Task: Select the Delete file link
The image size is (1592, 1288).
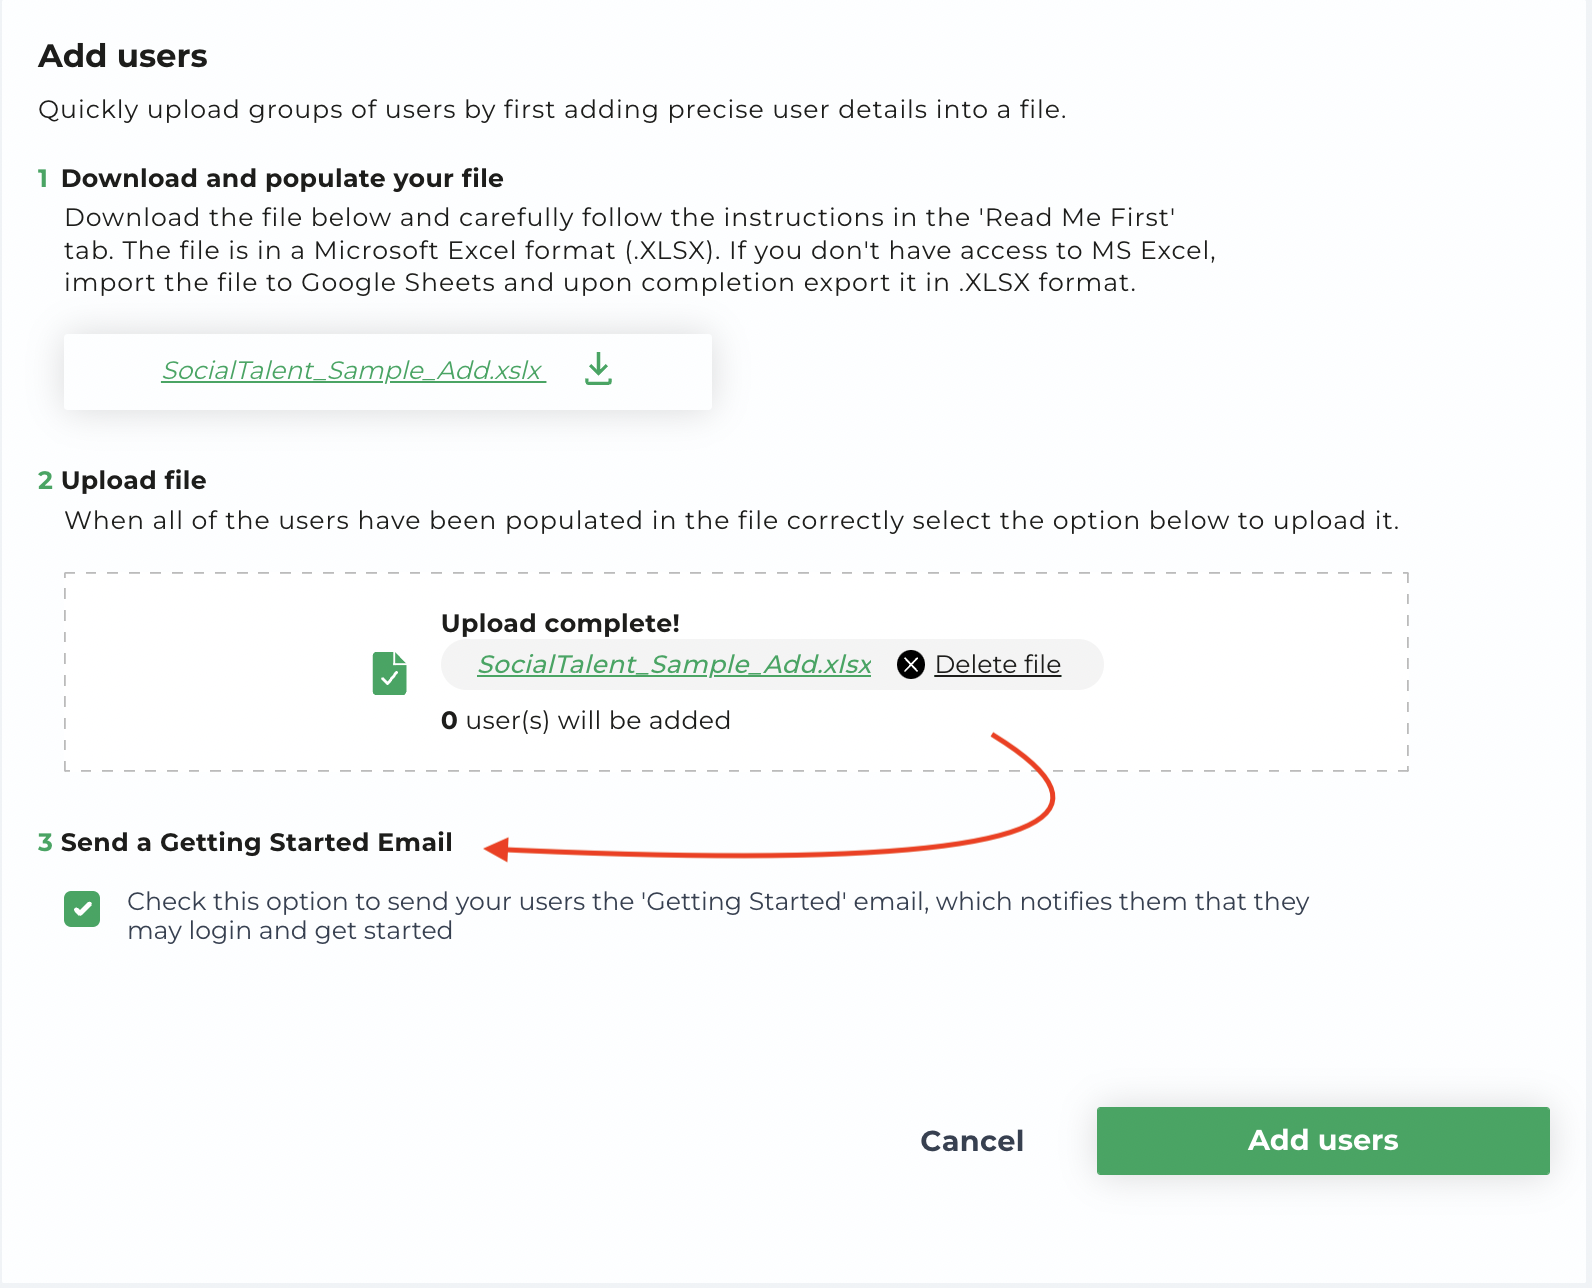Action: click(x=997, y=664)
